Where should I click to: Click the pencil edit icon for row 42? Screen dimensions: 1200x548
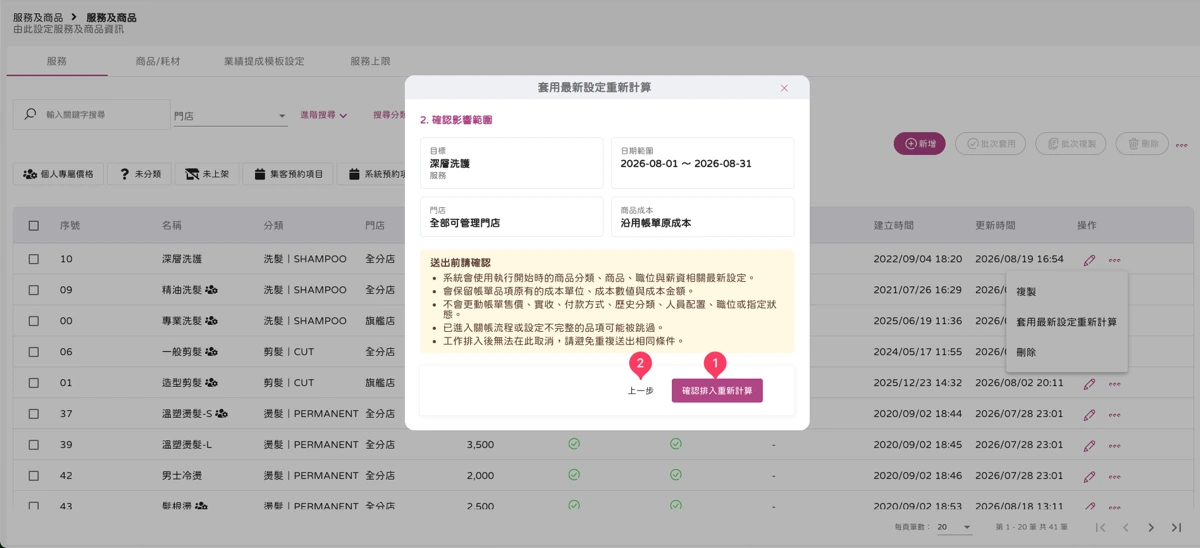[1089, 477]
